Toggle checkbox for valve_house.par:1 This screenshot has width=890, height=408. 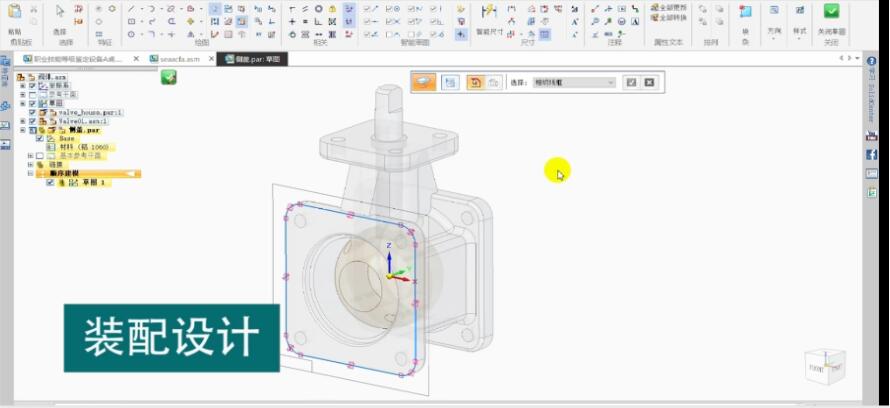click(33, 112)
